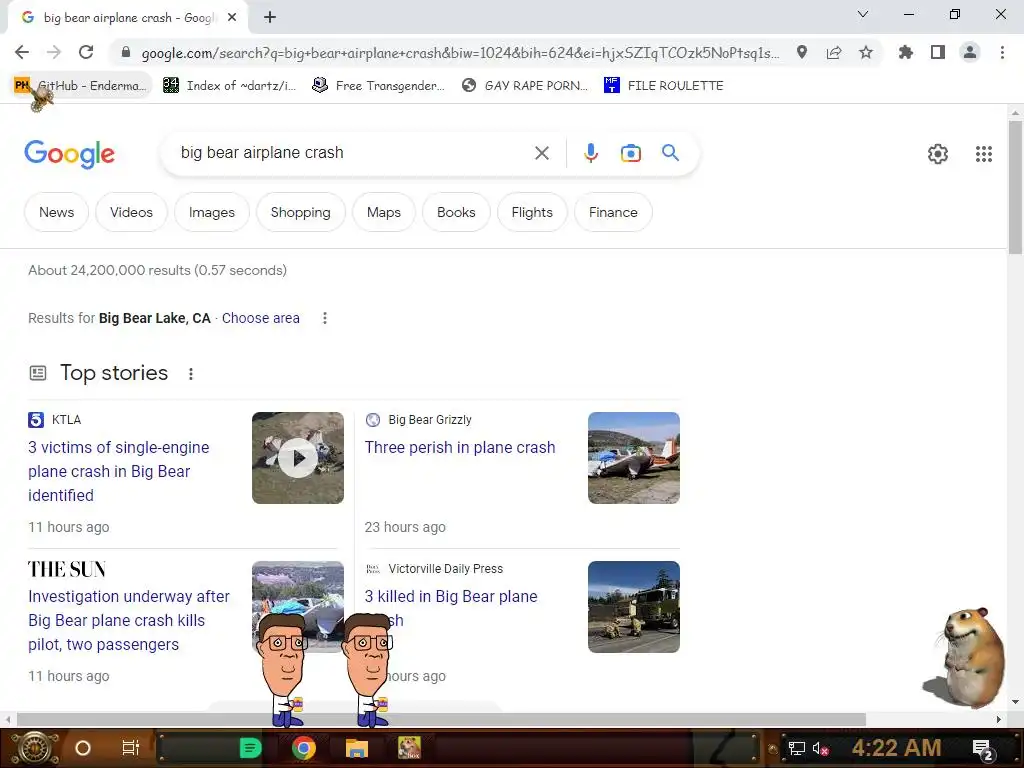Go forward with the browser arrow
This screenshot has width=1024, height=768.
[54, 52]
